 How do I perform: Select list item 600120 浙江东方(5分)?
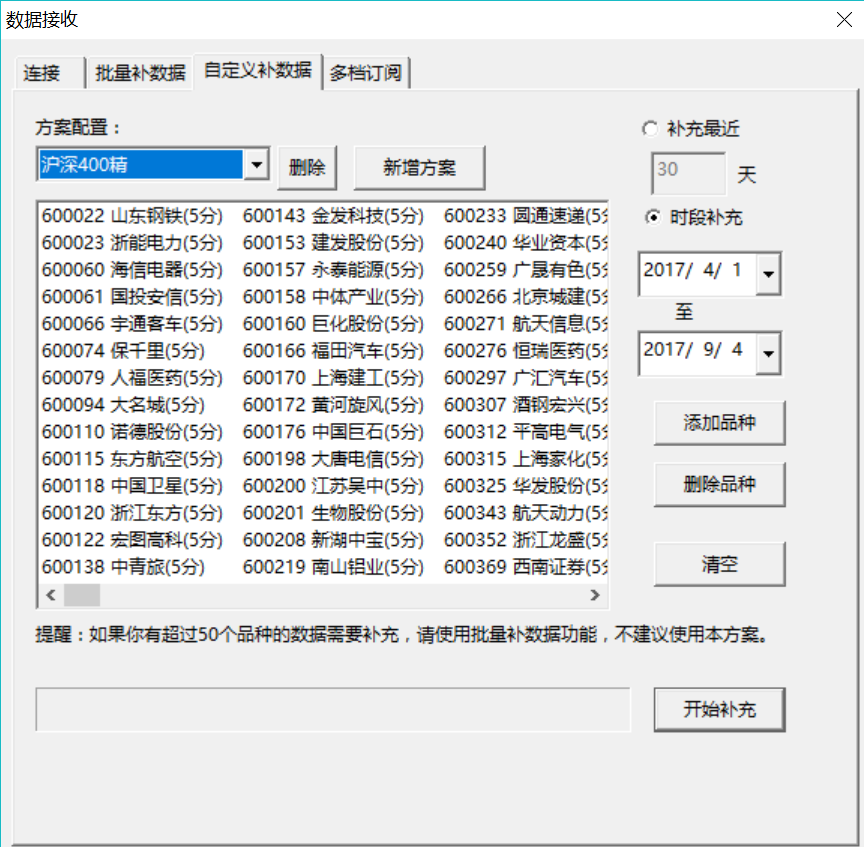pyautogui.click(x=132, y=512)
